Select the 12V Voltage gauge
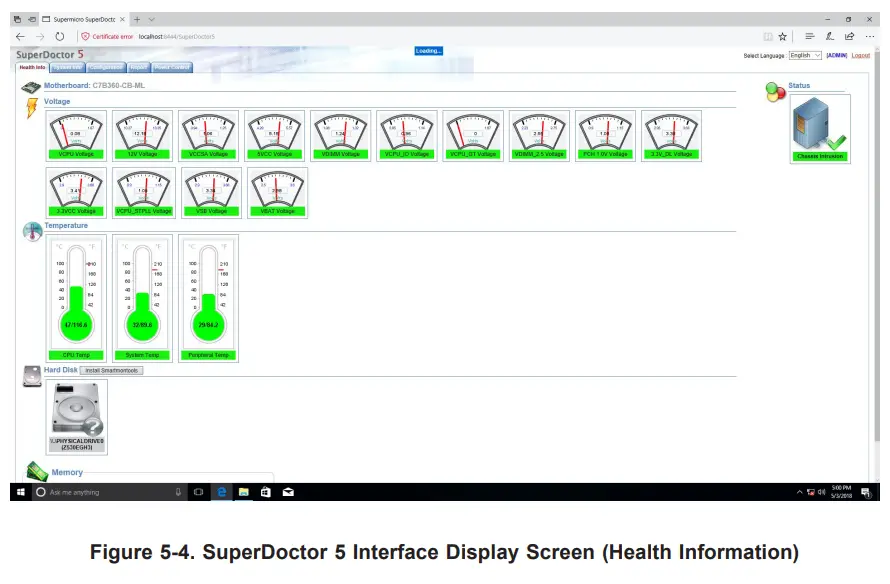 [142, 136]
